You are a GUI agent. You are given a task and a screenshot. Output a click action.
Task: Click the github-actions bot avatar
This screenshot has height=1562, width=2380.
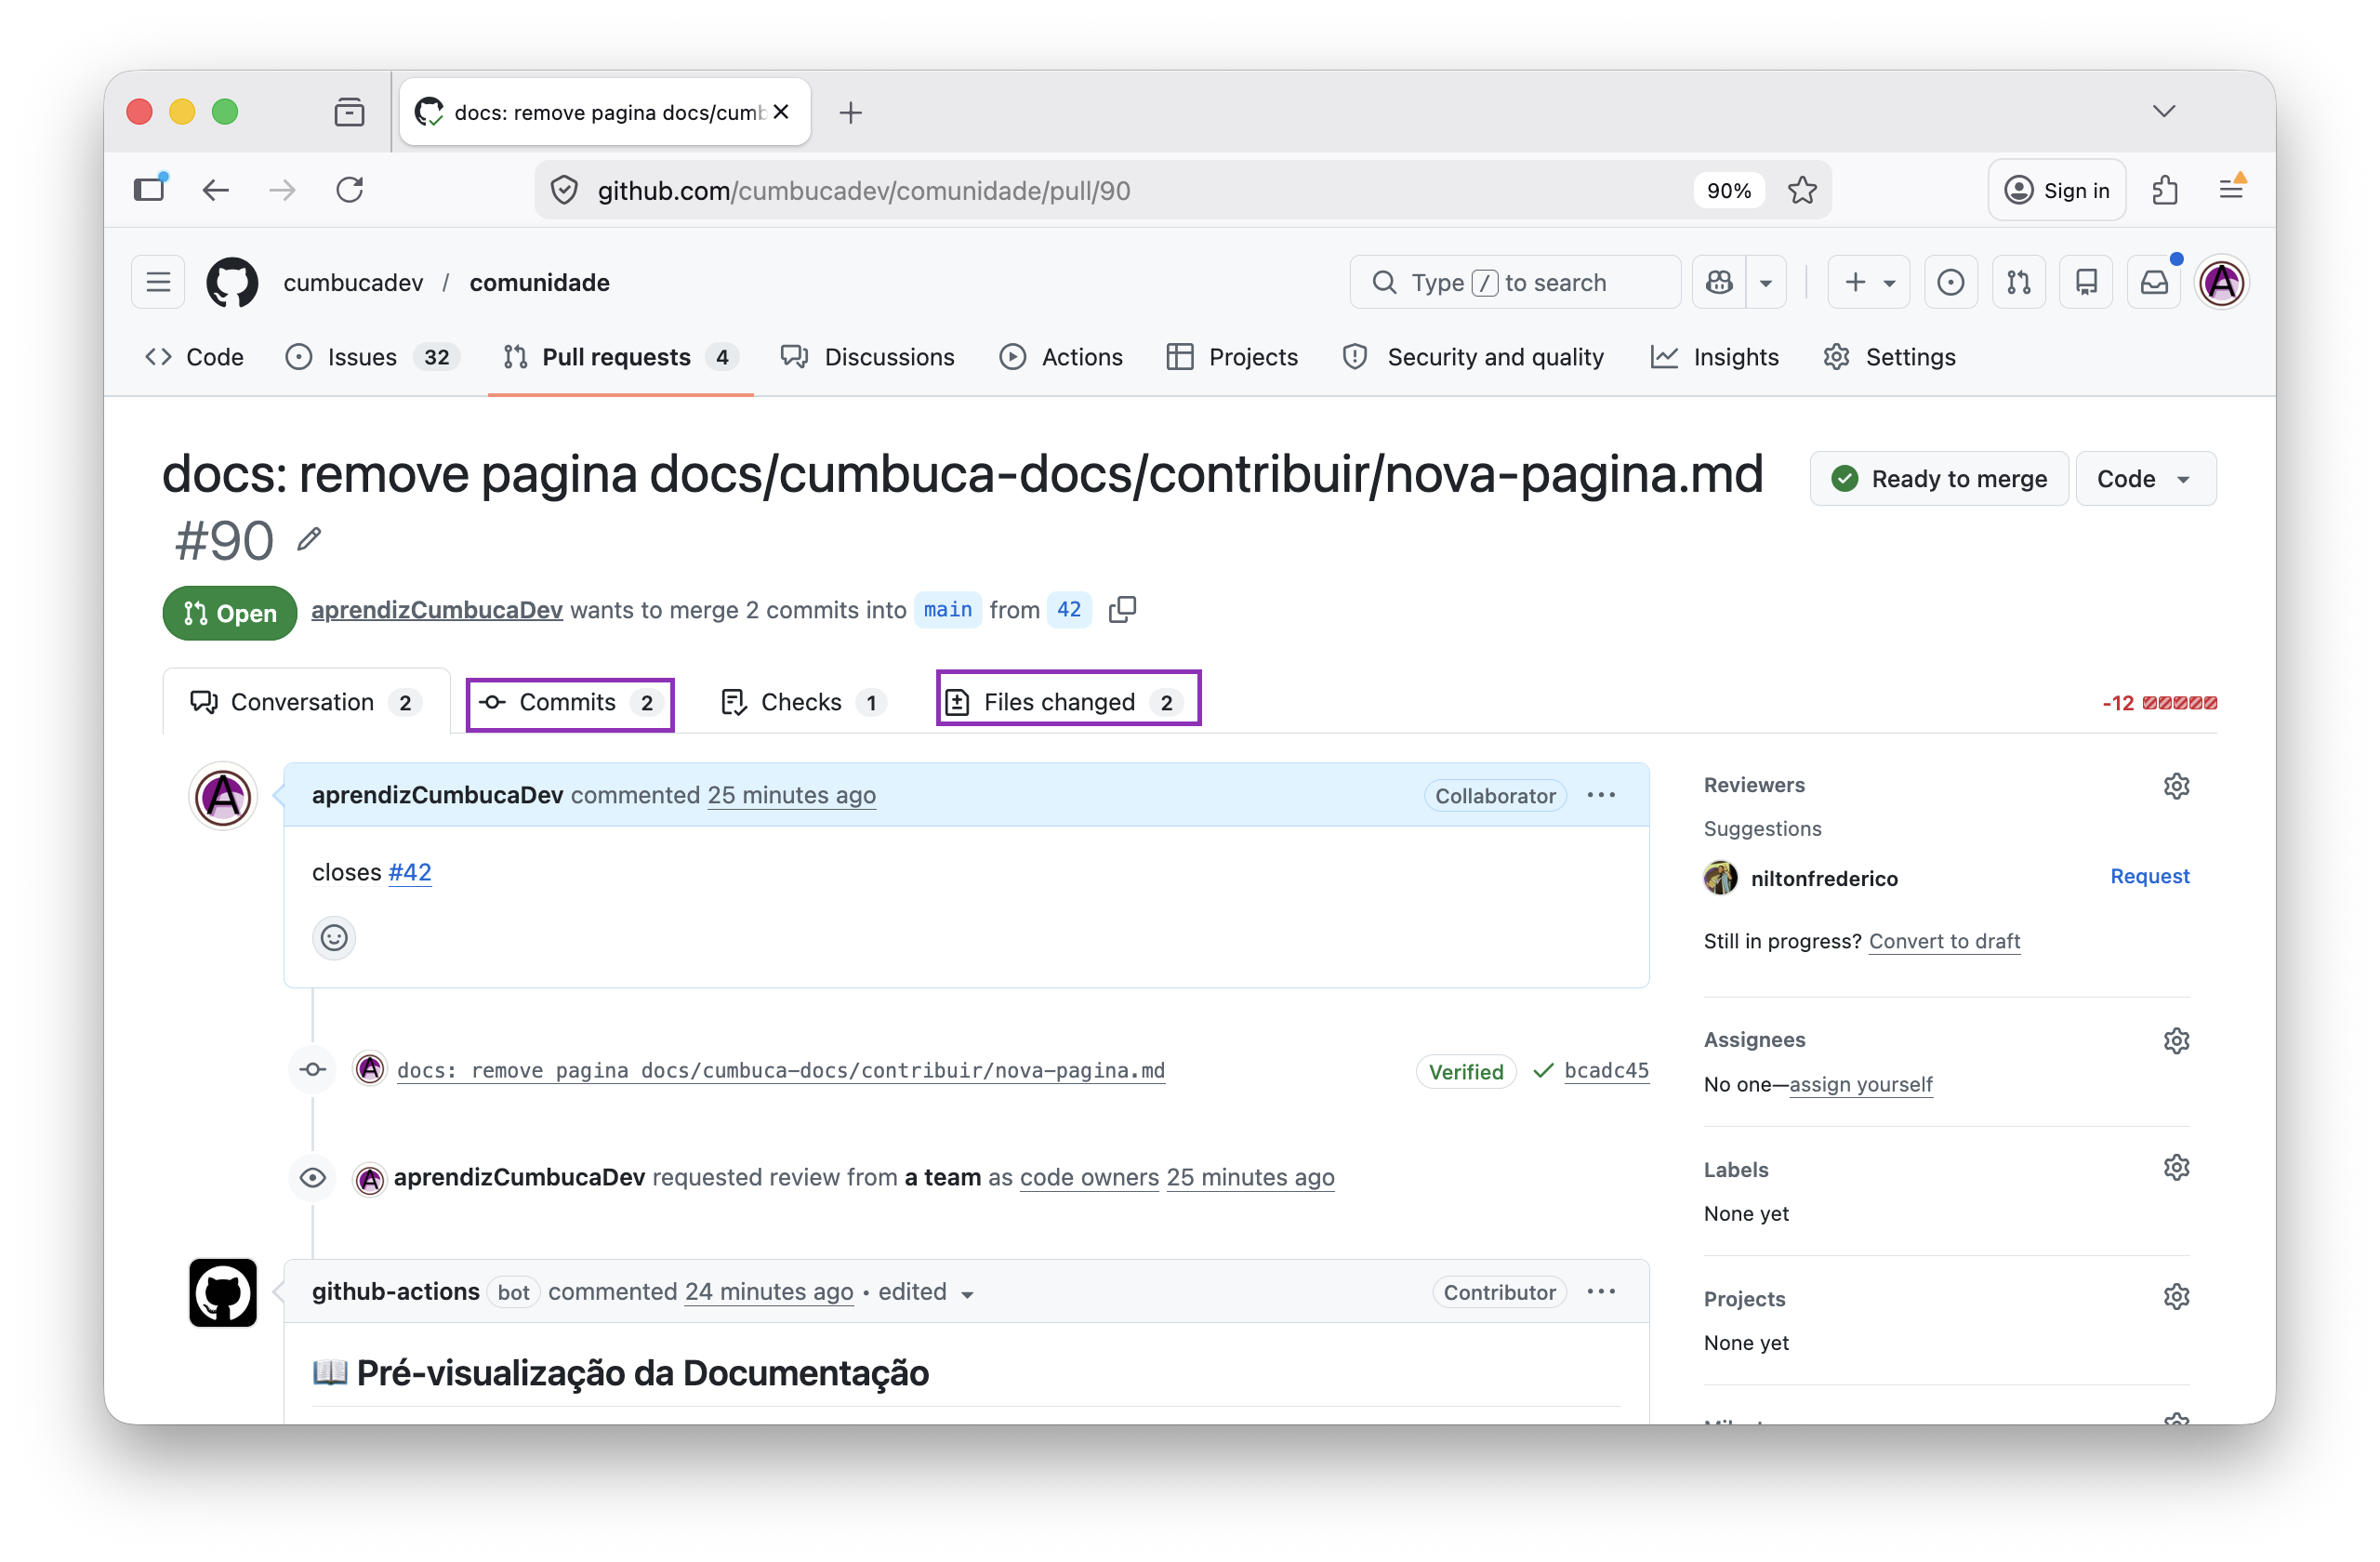[223, 1292]
